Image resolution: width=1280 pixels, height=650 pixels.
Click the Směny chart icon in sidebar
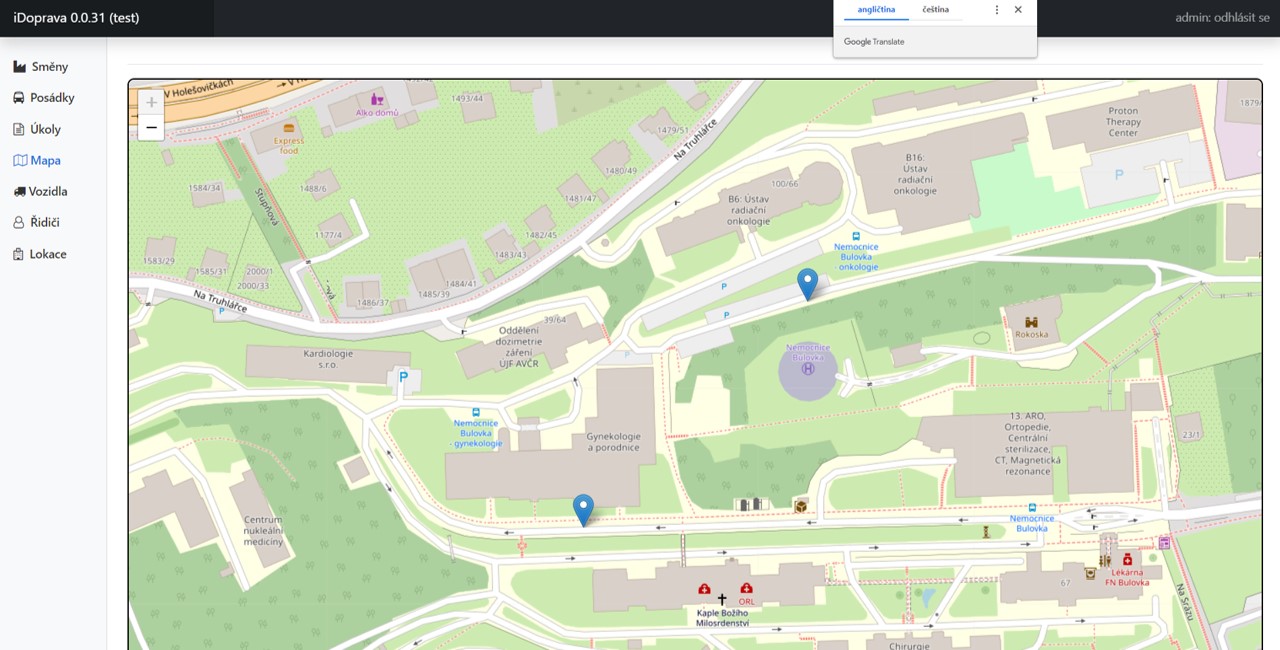[19, 67]
